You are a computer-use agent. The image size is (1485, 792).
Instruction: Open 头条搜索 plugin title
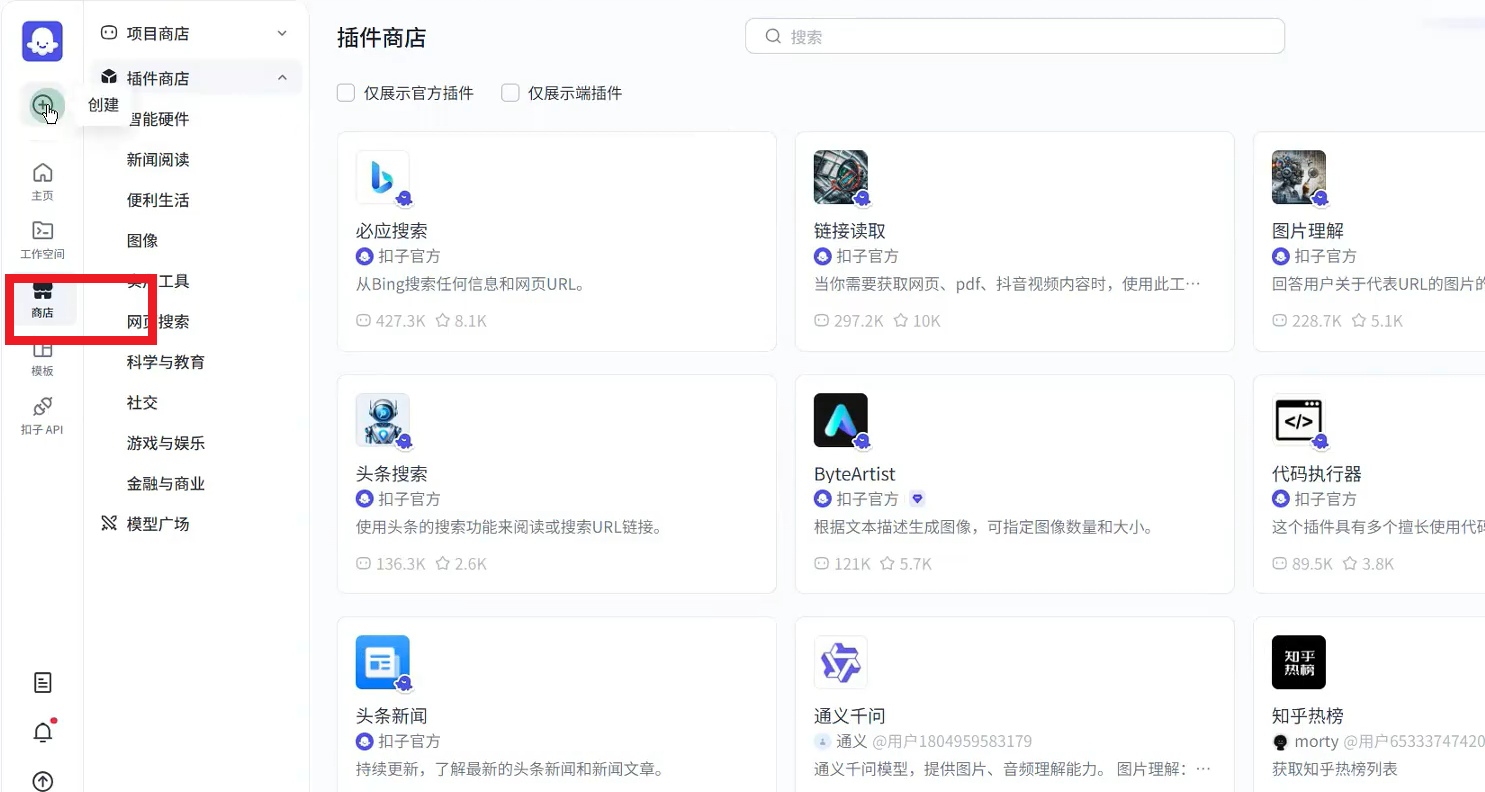tap(392, 474)
